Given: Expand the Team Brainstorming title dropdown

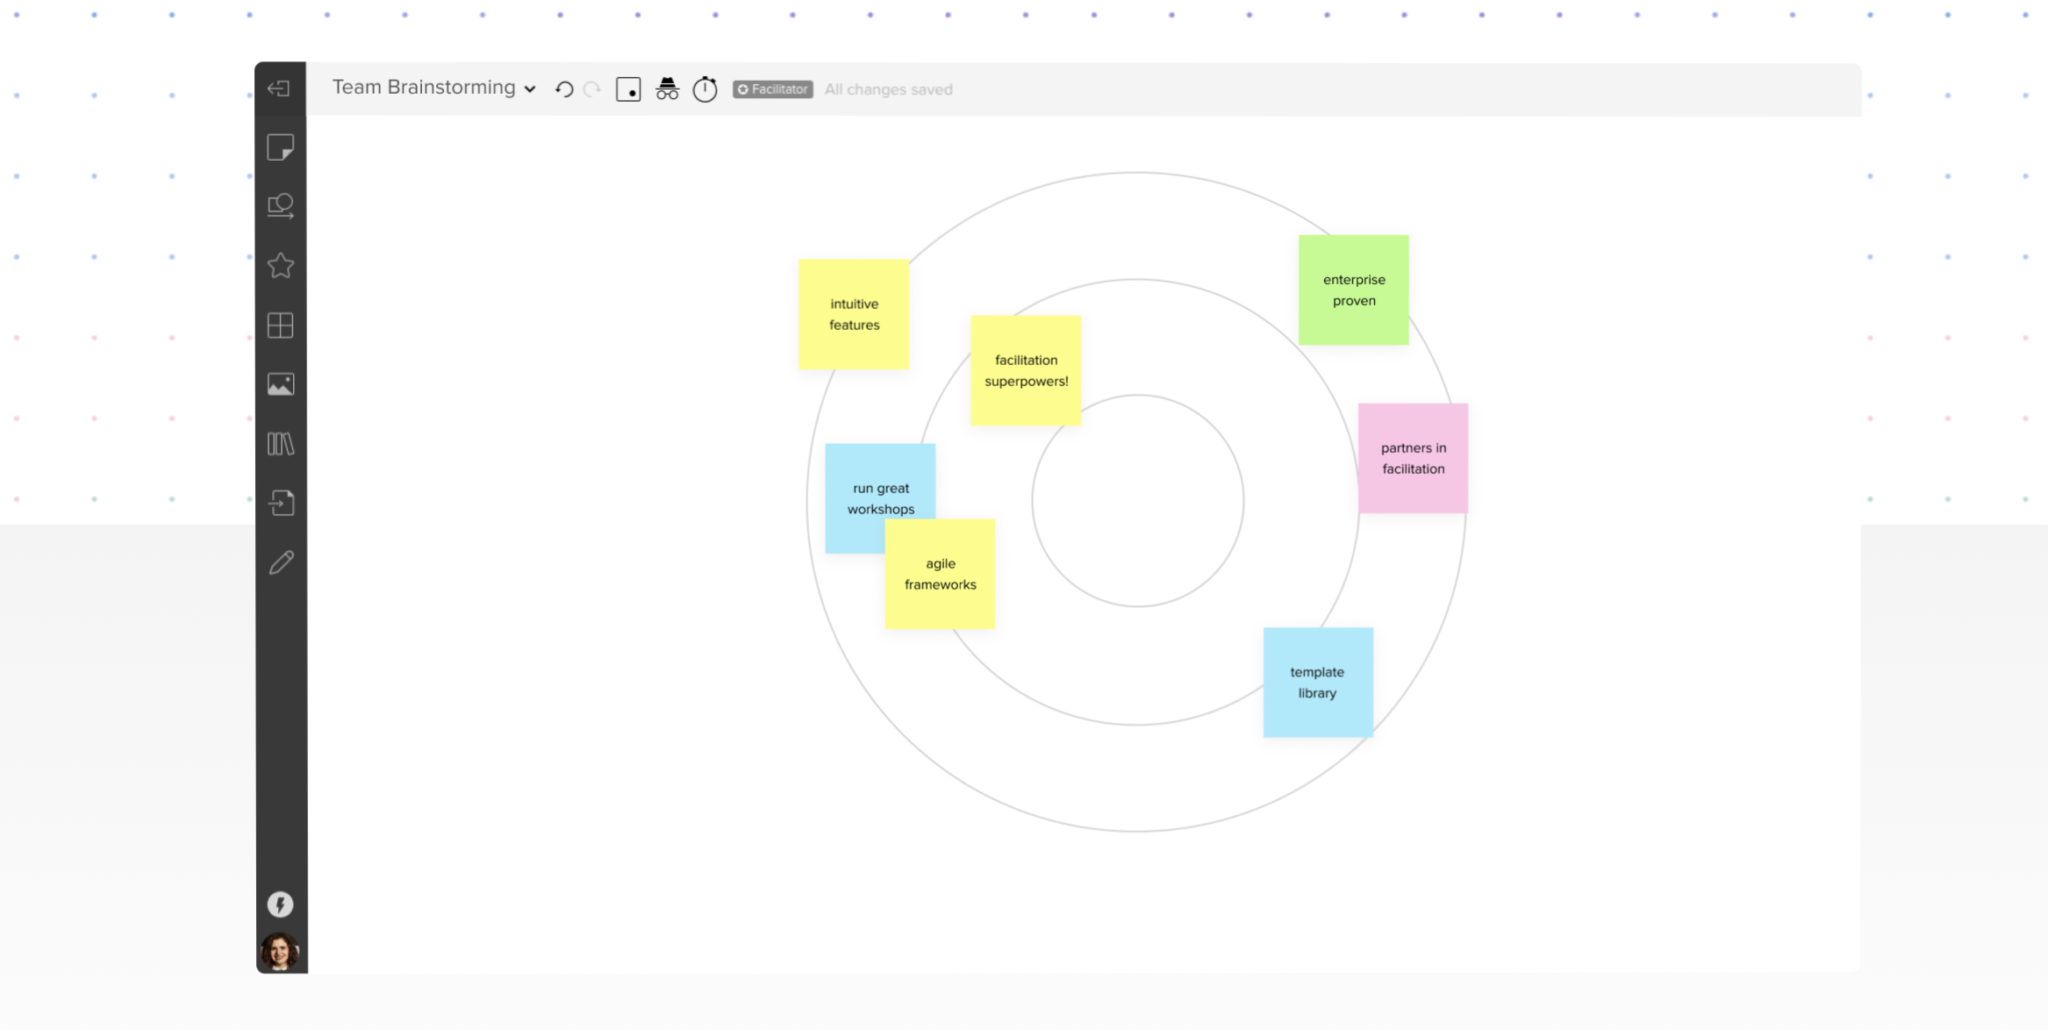Looking at the screenshot, I should [530, 88].
